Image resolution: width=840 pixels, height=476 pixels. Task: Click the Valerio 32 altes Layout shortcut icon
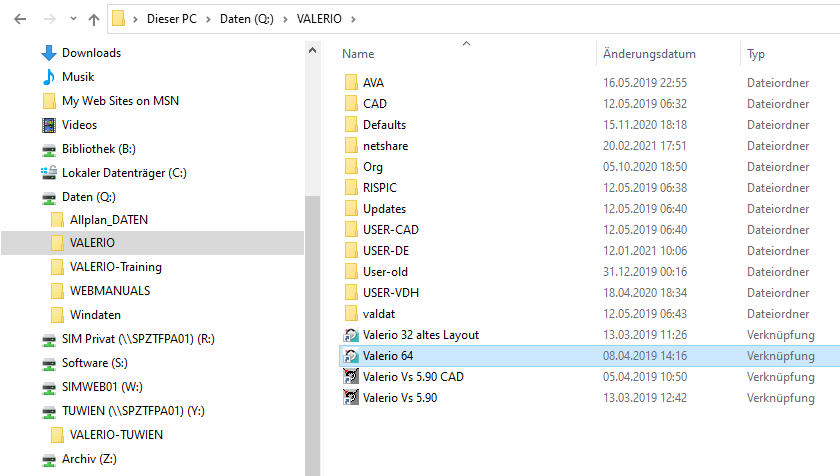(351, 335)
